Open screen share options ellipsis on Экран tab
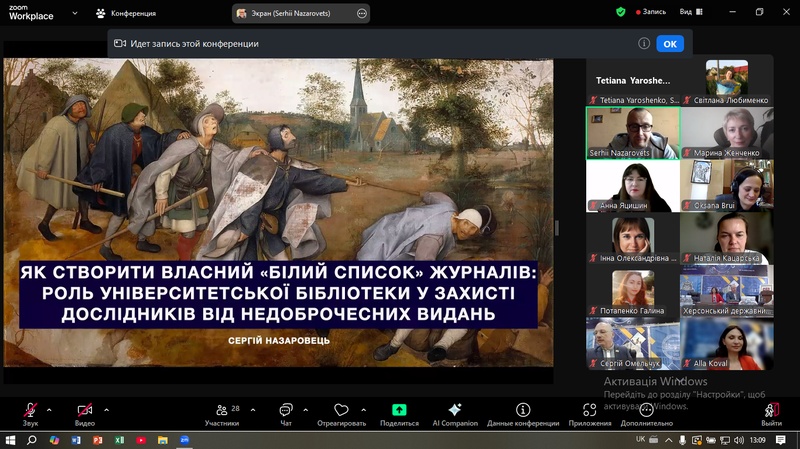The image size is (800, 449). tap(362, 13)
